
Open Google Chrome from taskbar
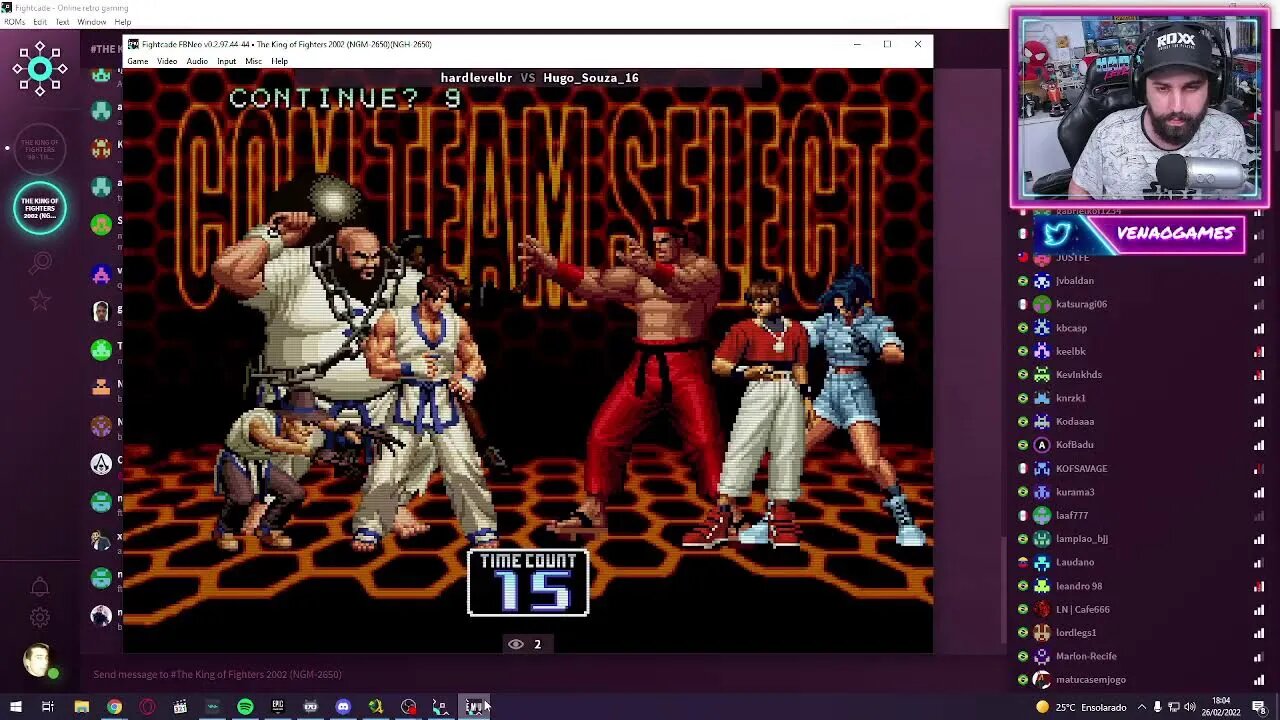click(115, 707)
